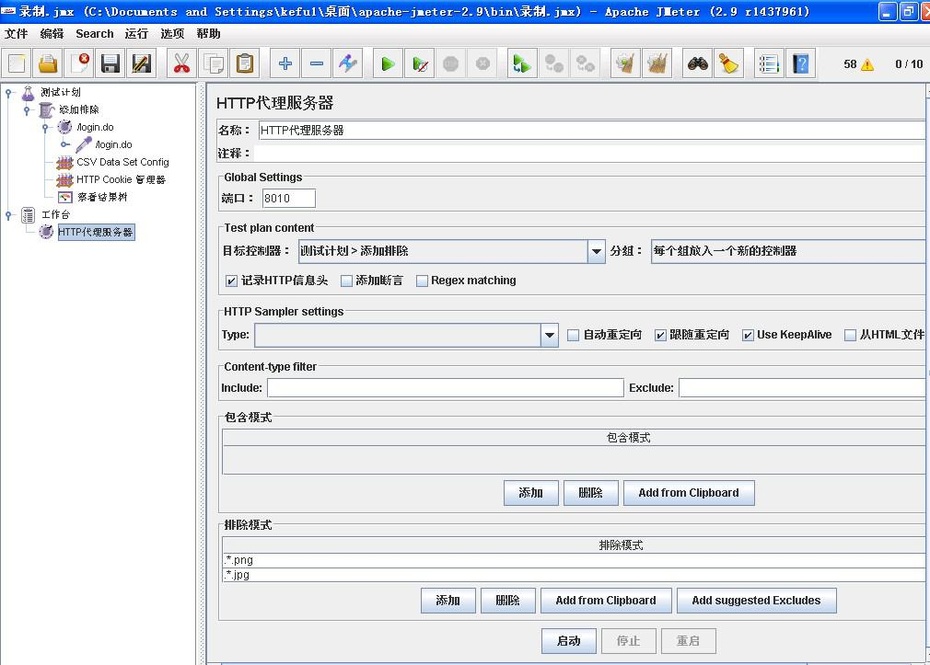This screenshot has height=665, width=930.
Task: Click the 名称 name field
Action: click(592, 131)
